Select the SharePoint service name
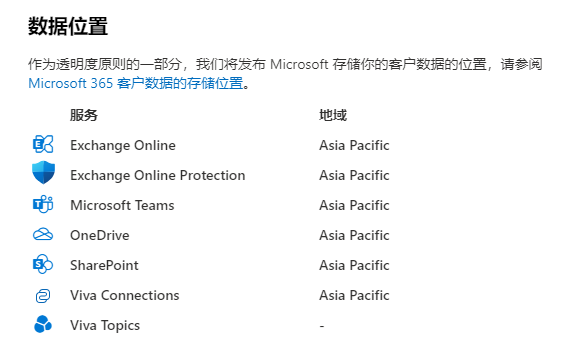This screenshot has width=565, height=364. [104, 265]
